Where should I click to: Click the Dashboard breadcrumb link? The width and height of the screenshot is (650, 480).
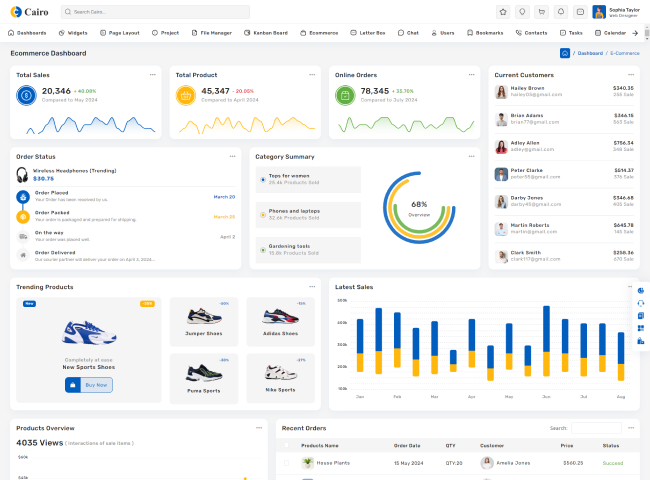click(590, 53)
